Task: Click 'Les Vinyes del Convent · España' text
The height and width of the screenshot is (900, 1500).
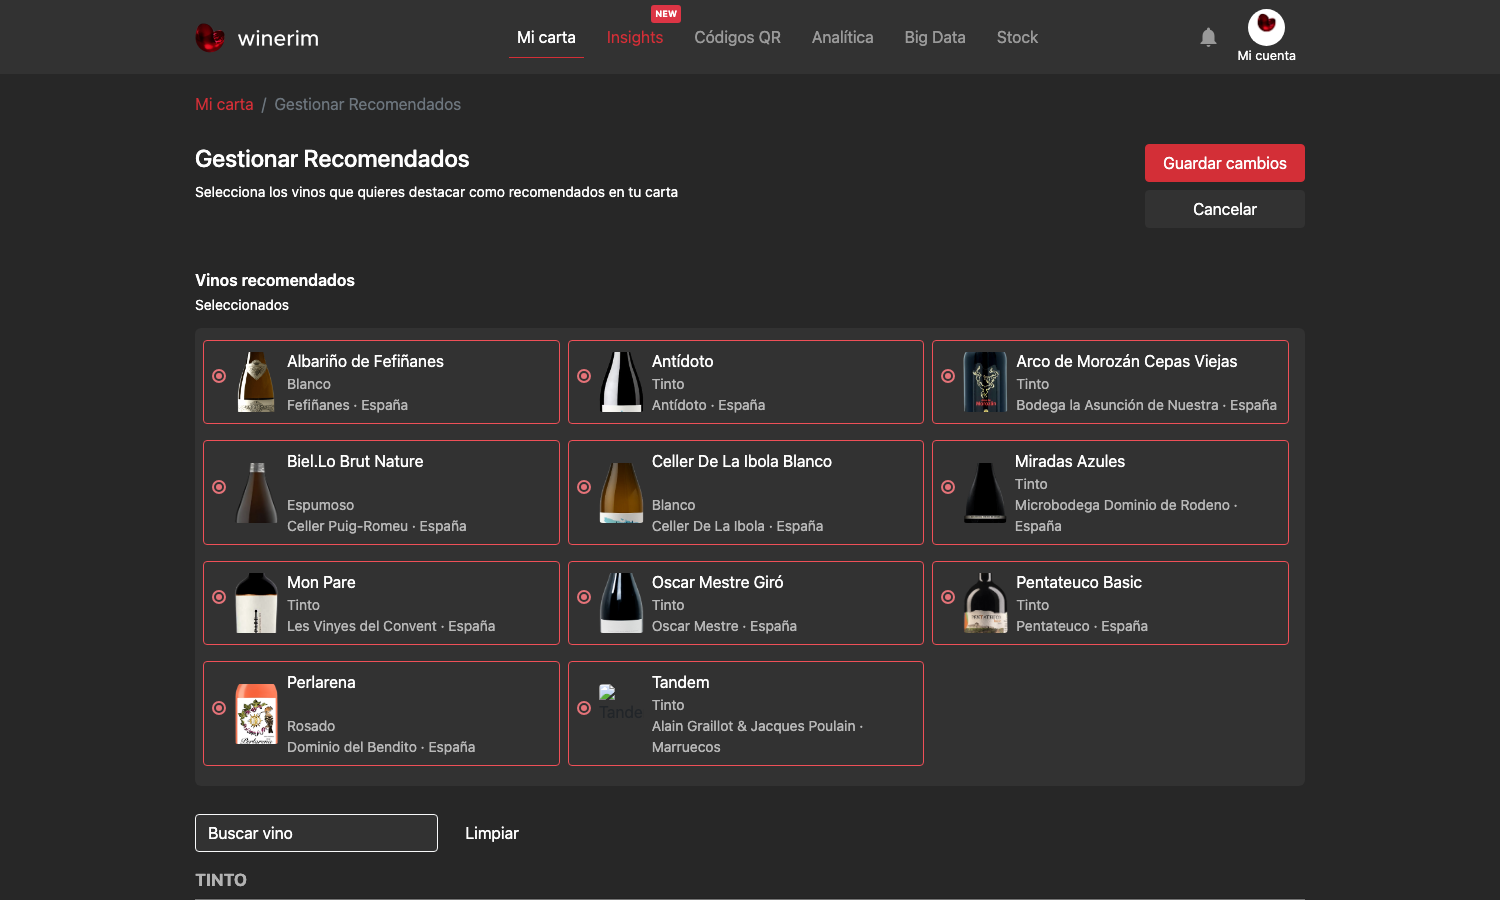Action: (391, 626)
